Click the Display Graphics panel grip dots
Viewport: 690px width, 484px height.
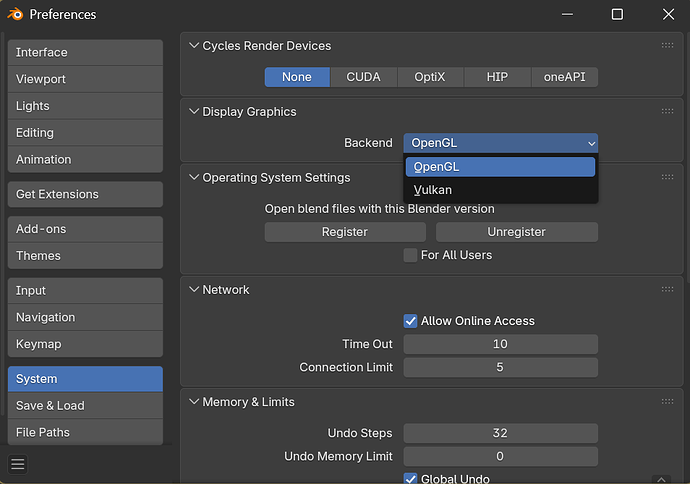click(x=667, y=112)
